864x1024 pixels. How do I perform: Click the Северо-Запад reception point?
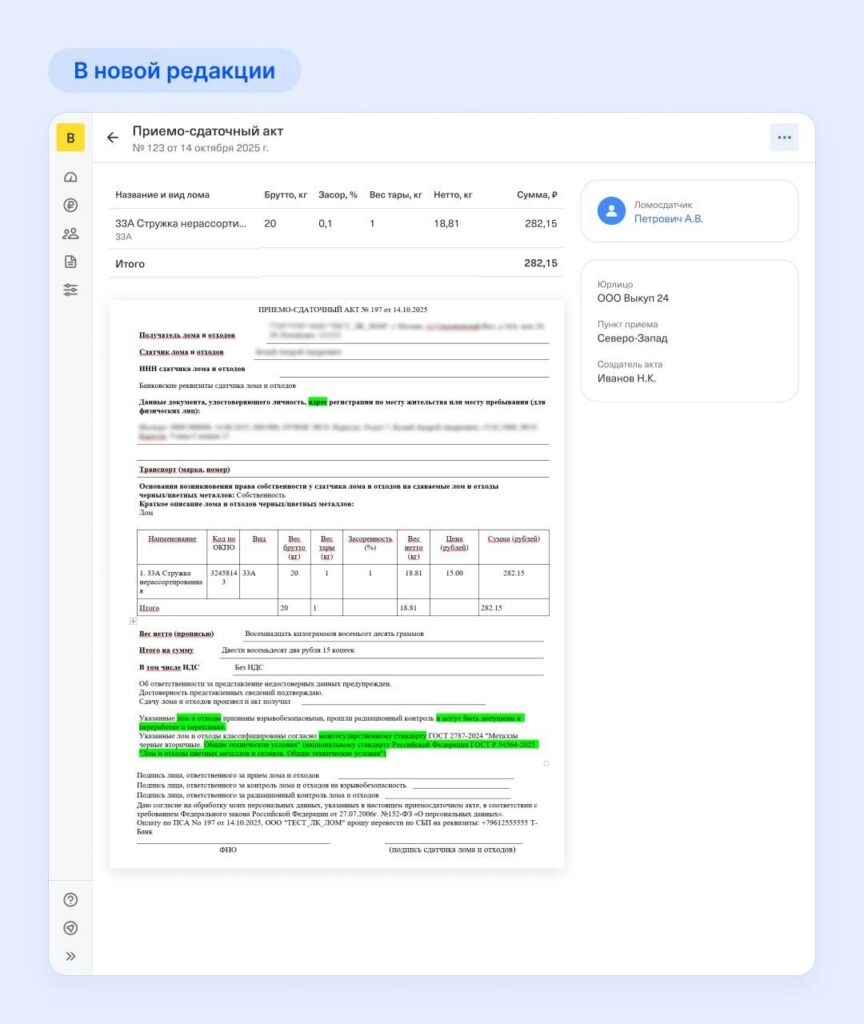(632, 338)
